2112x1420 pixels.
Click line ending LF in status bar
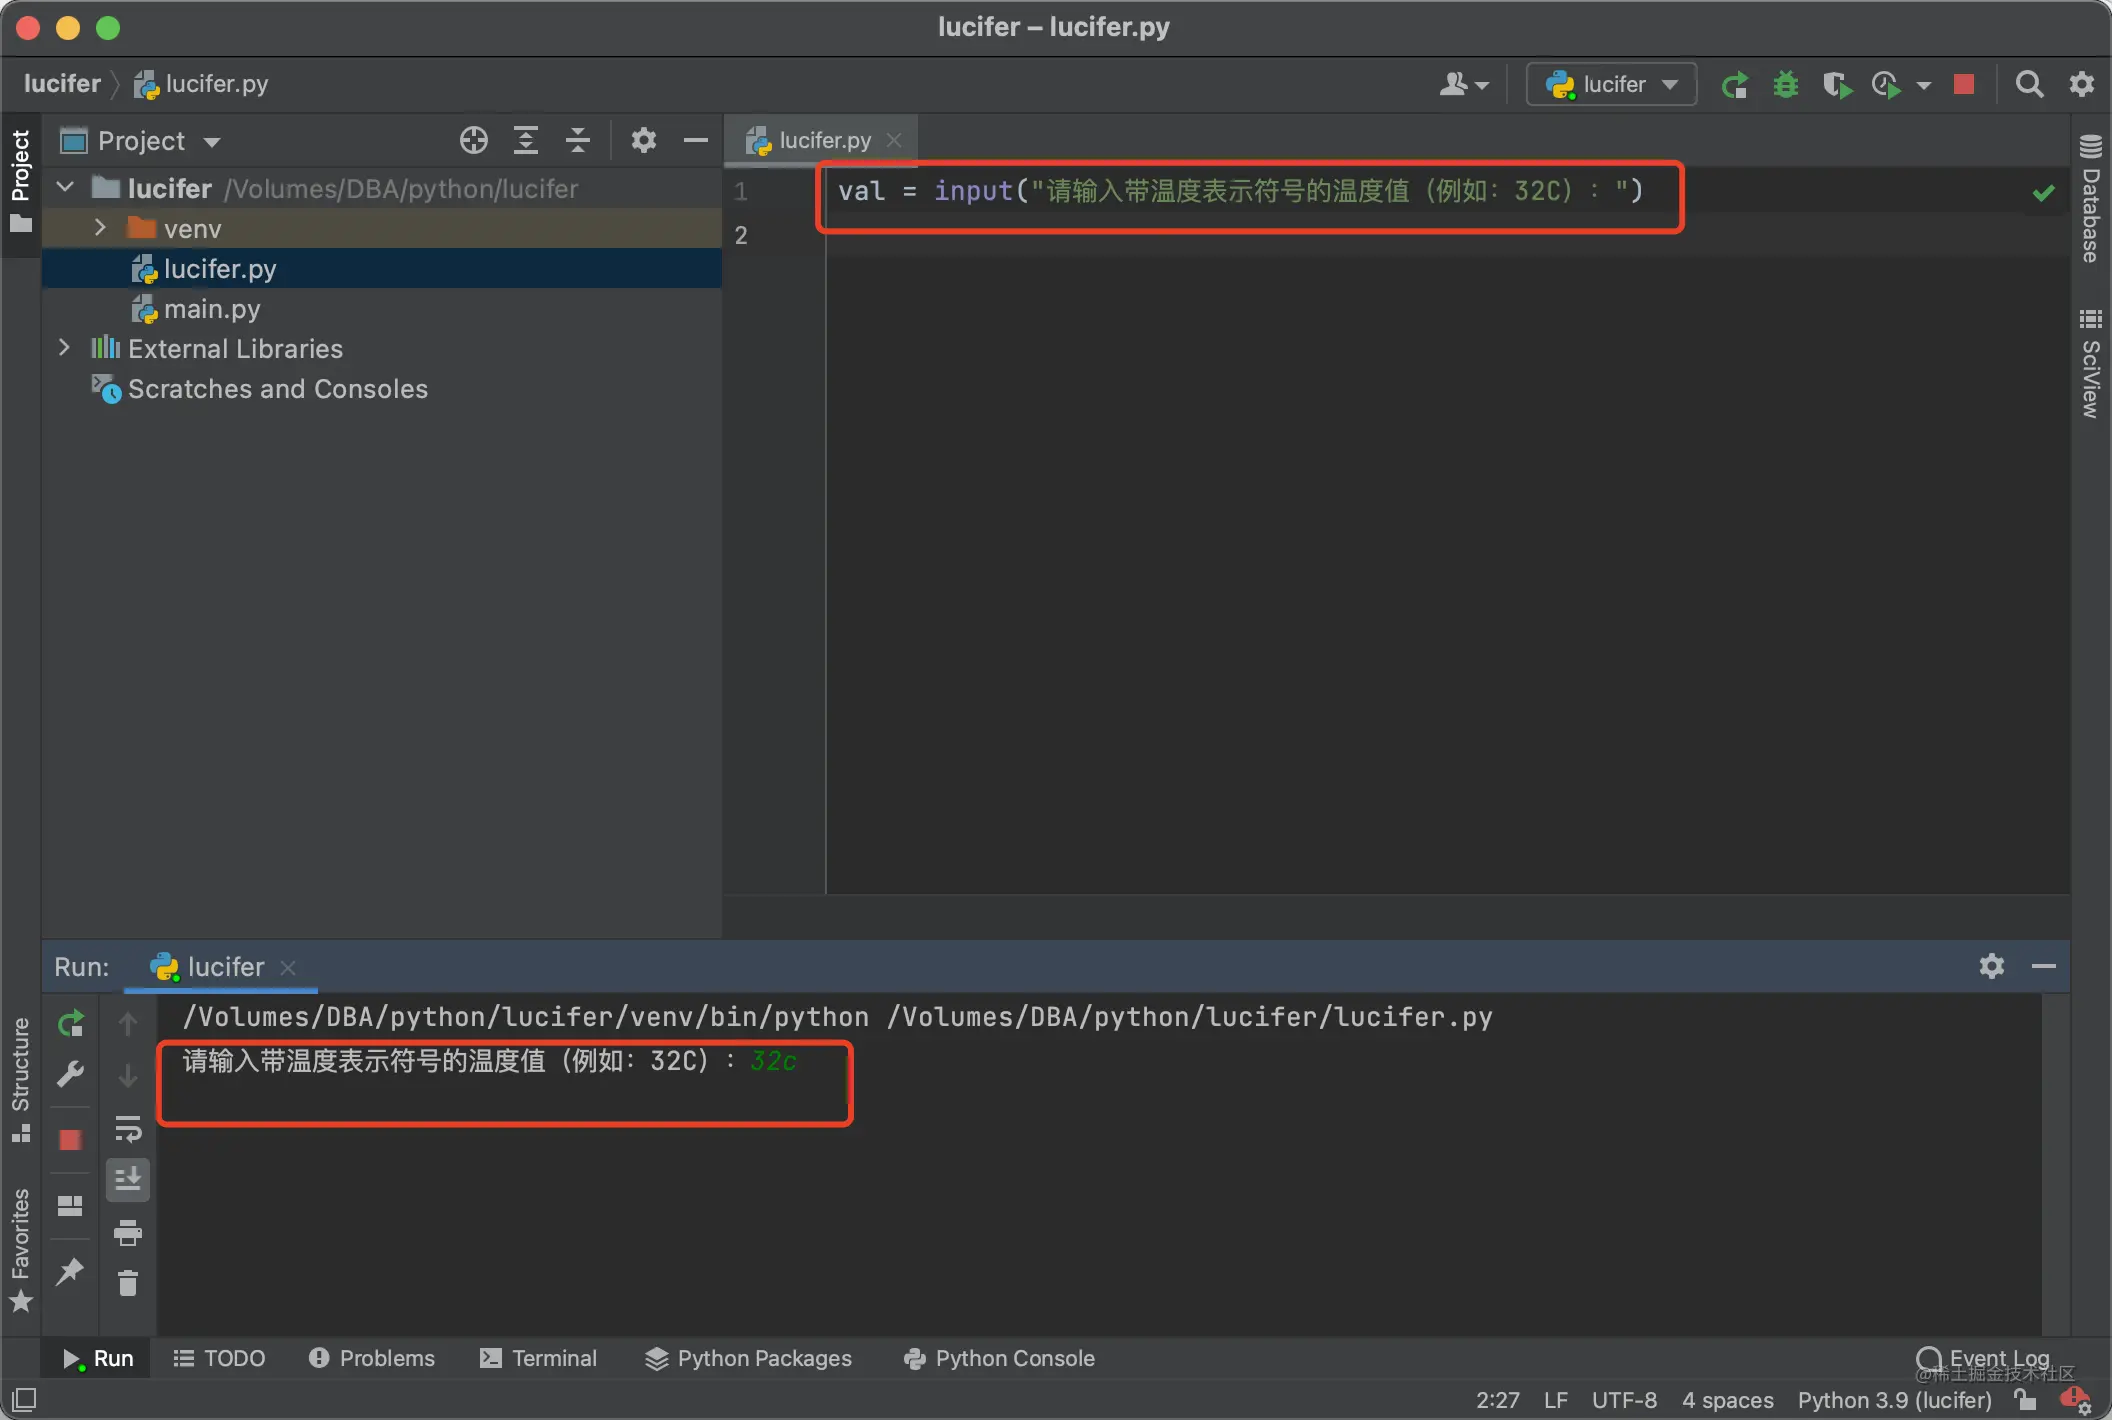tap(1555, 1400)
